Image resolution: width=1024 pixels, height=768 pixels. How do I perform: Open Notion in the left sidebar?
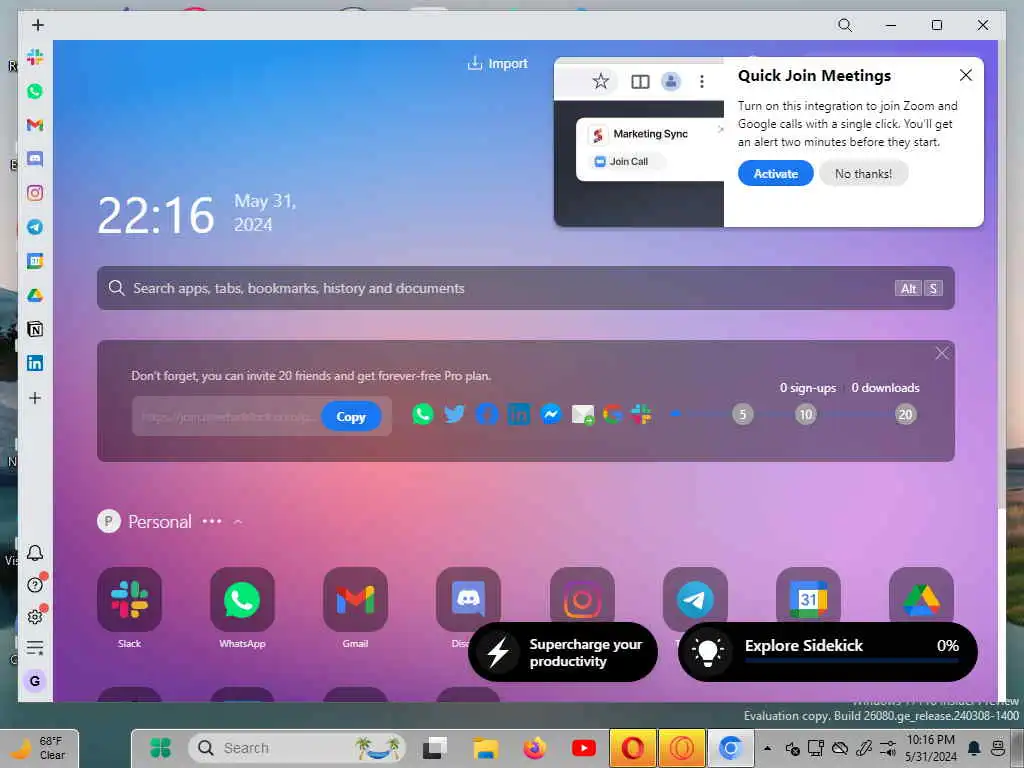(35, 329)
